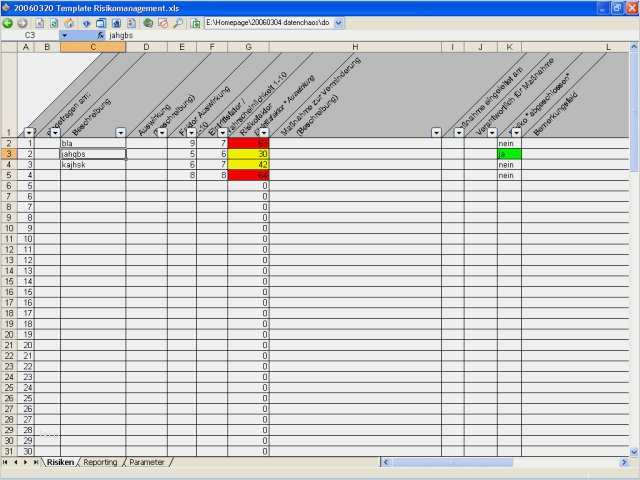Select the Risiken sheet tab
640x480 pixels.
click(x=60, y=463)
